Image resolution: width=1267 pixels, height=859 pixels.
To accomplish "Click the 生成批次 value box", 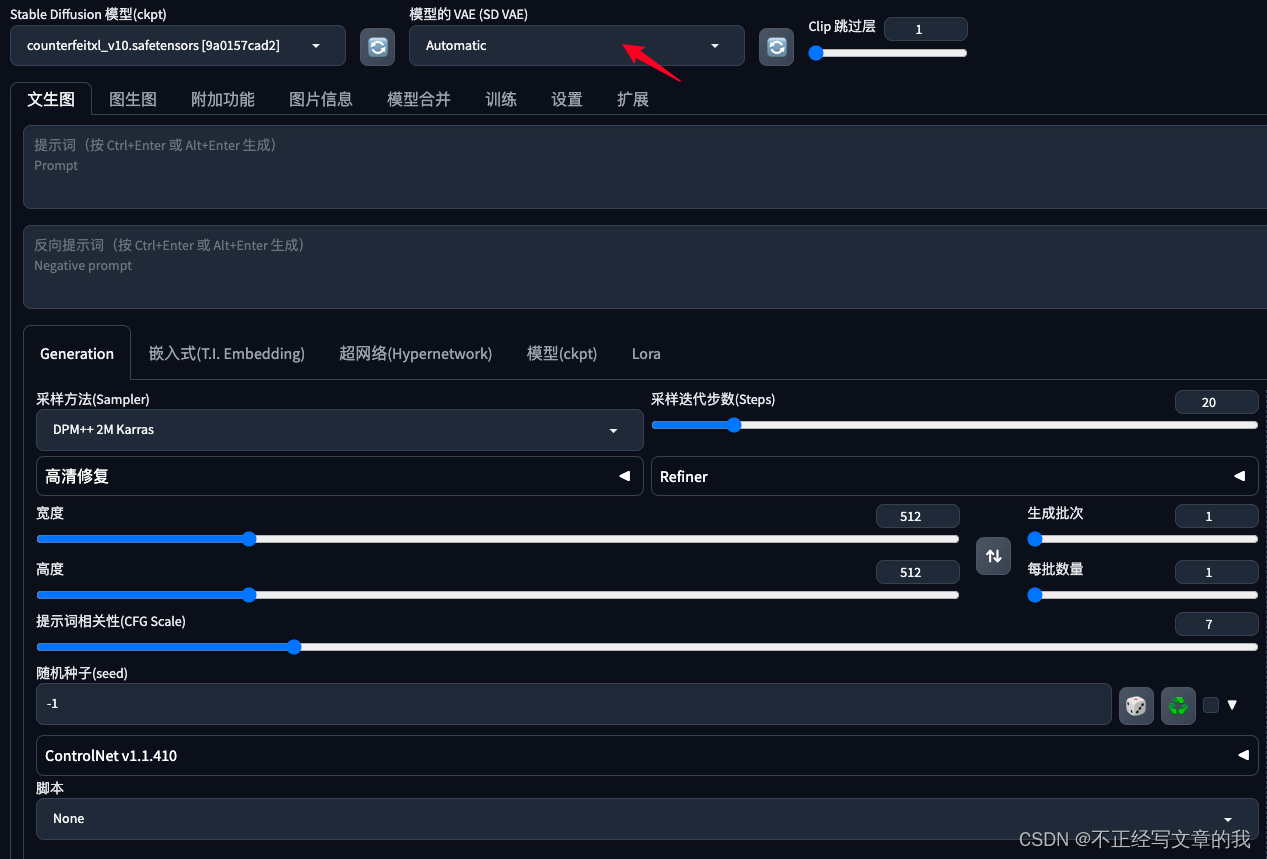I will click(x=1216, y=516).
